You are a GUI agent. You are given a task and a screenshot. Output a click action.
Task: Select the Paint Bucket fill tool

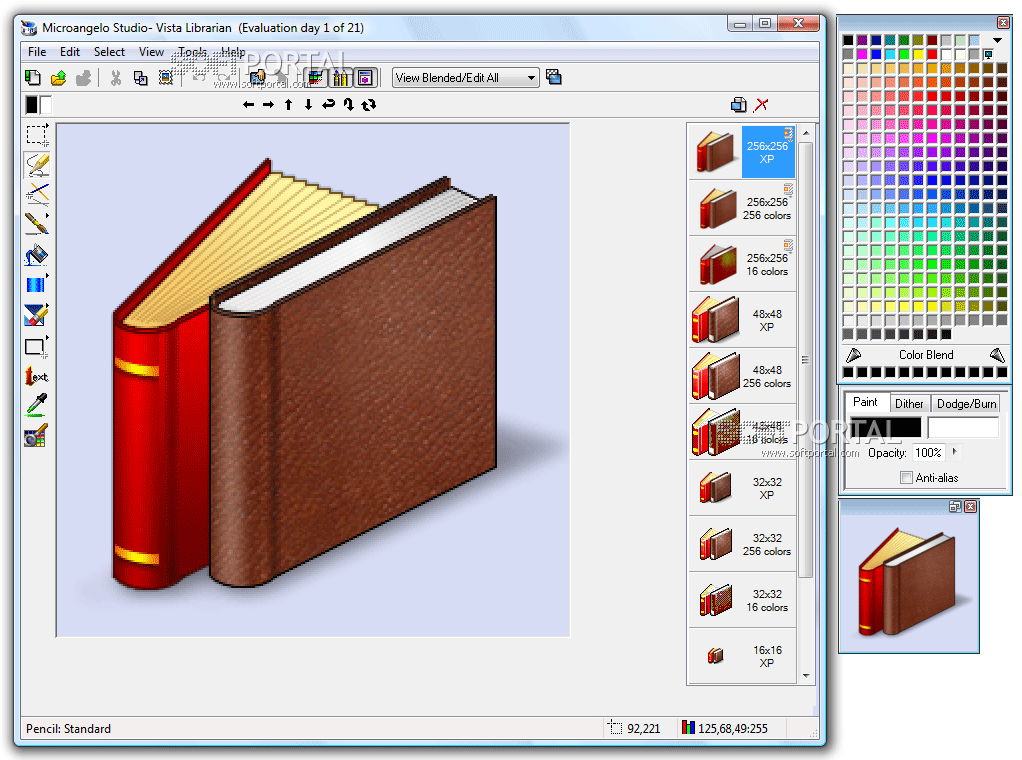pos(36,255)
